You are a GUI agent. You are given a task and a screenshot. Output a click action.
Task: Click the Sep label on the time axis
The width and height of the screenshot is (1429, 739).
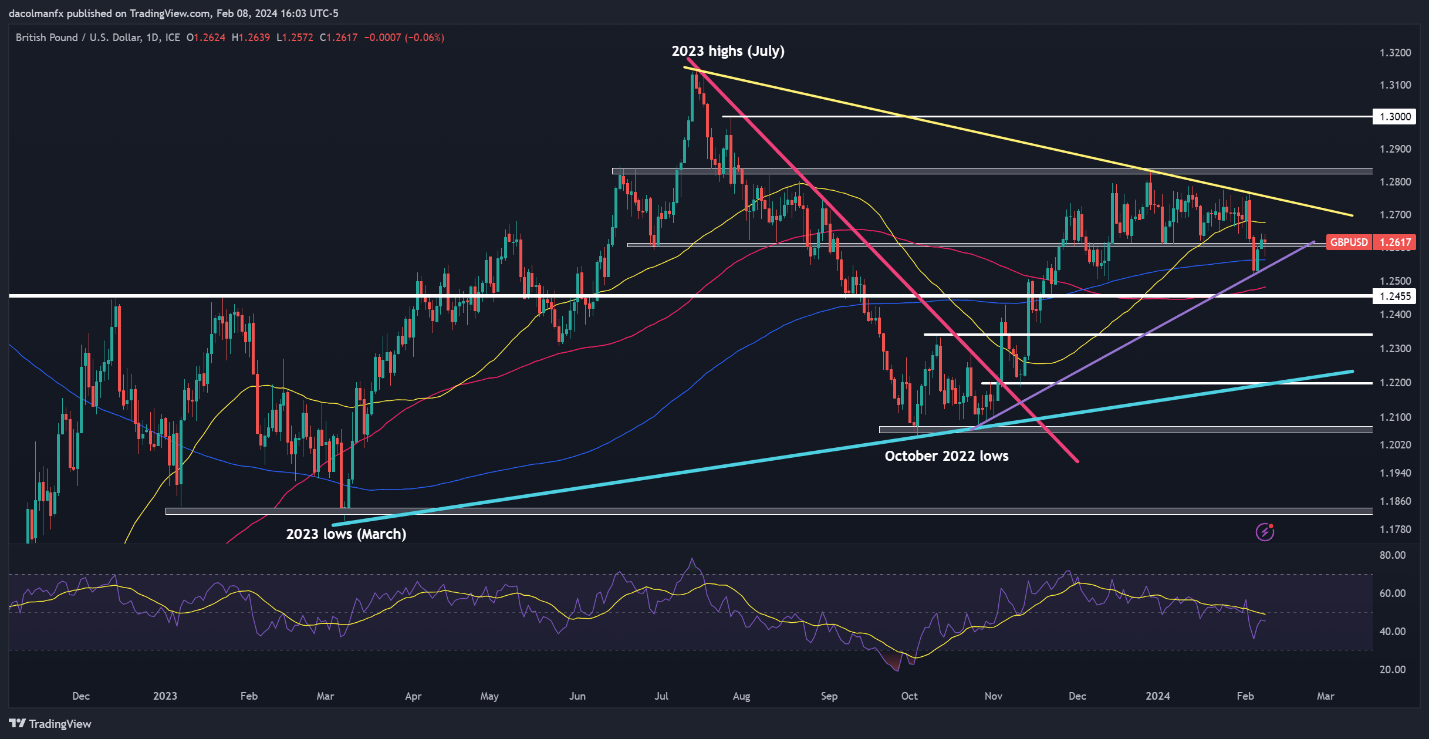coord(829,694)
